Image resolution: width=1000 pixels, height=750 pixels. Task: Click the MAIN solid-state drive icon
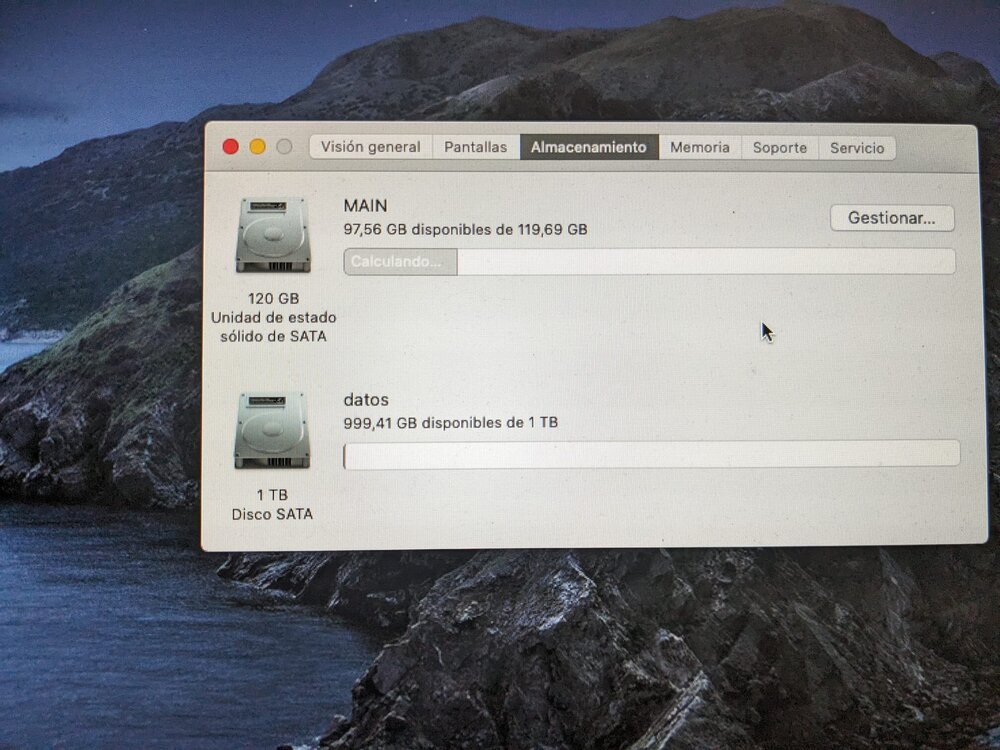(273, 235)
